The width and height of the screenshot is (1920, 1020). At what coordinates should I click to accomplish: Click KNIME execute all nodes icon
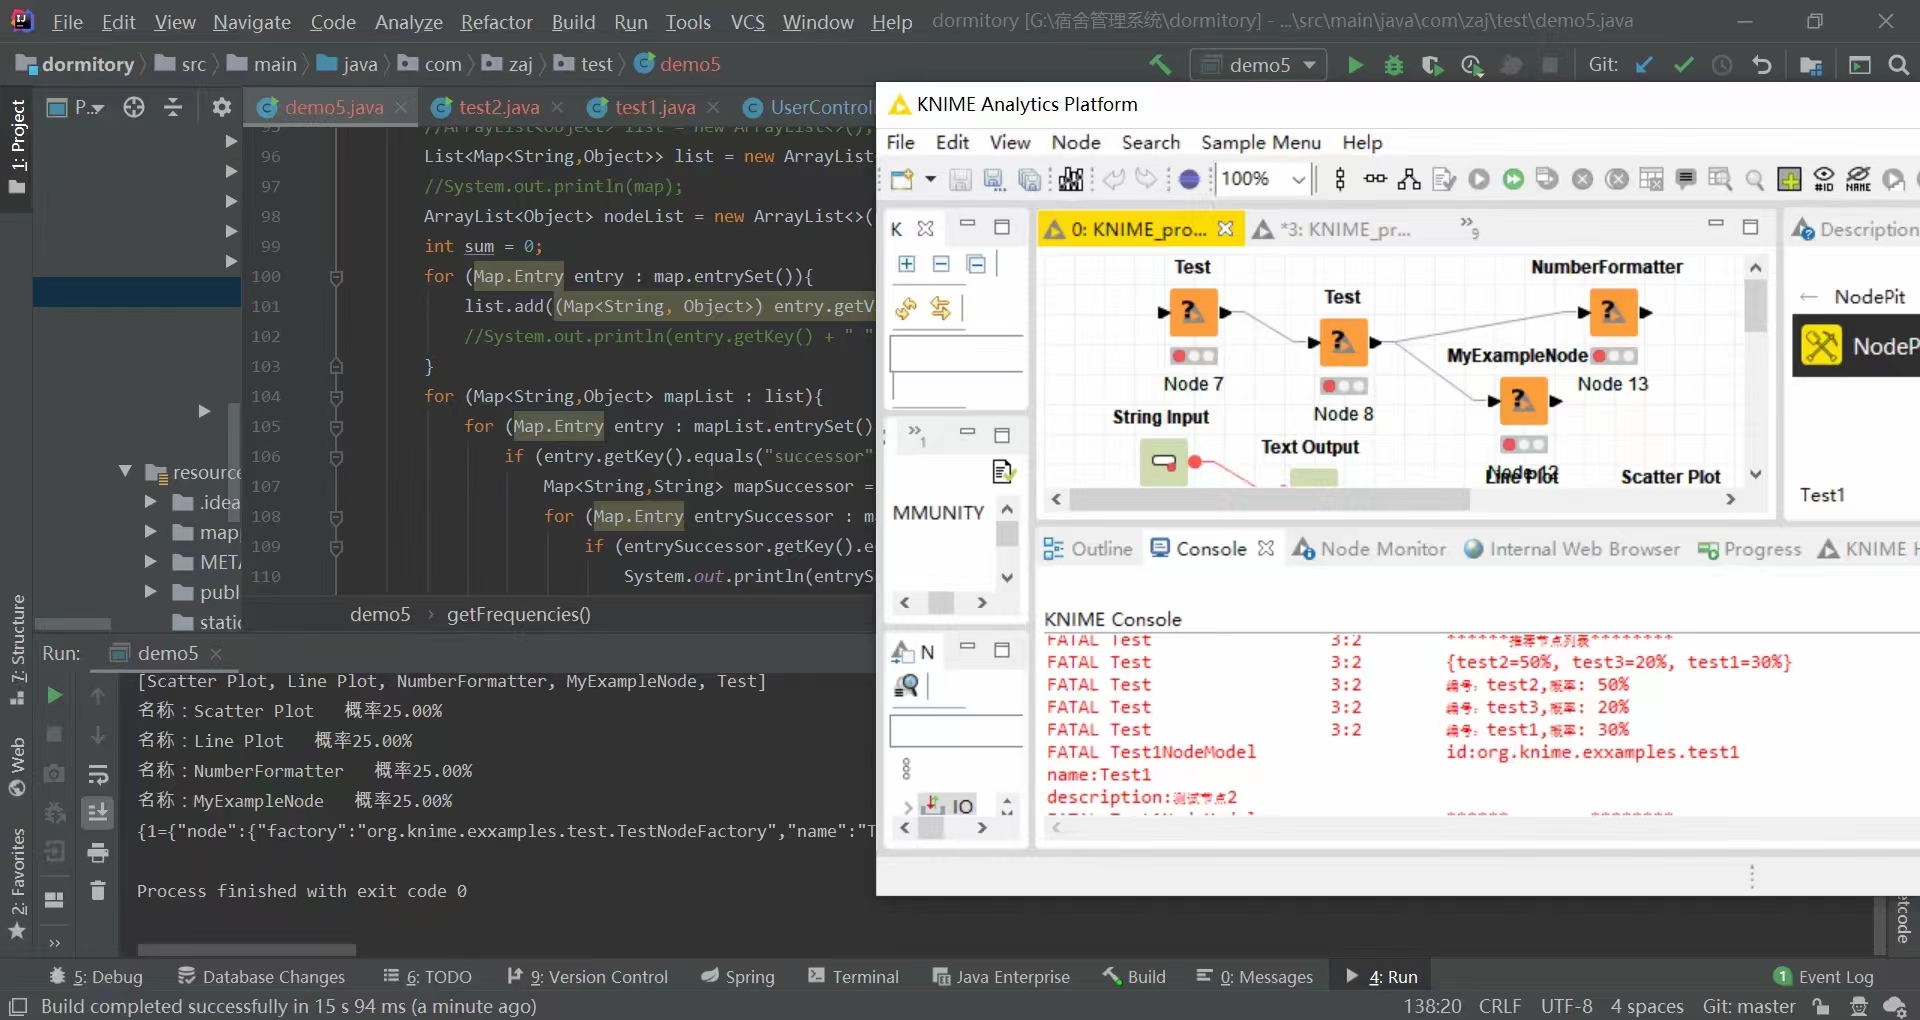click(x=1513, y=179)
